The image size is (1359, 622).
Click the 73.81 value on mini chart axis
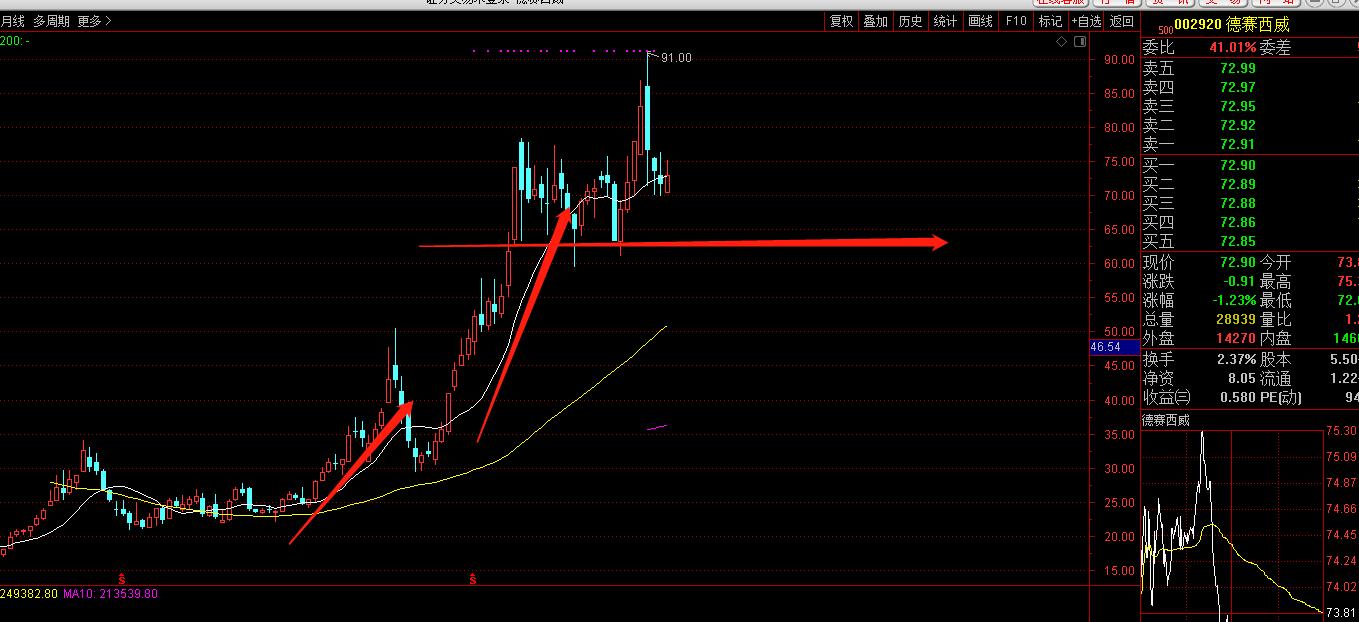[x=1342, y=612]
